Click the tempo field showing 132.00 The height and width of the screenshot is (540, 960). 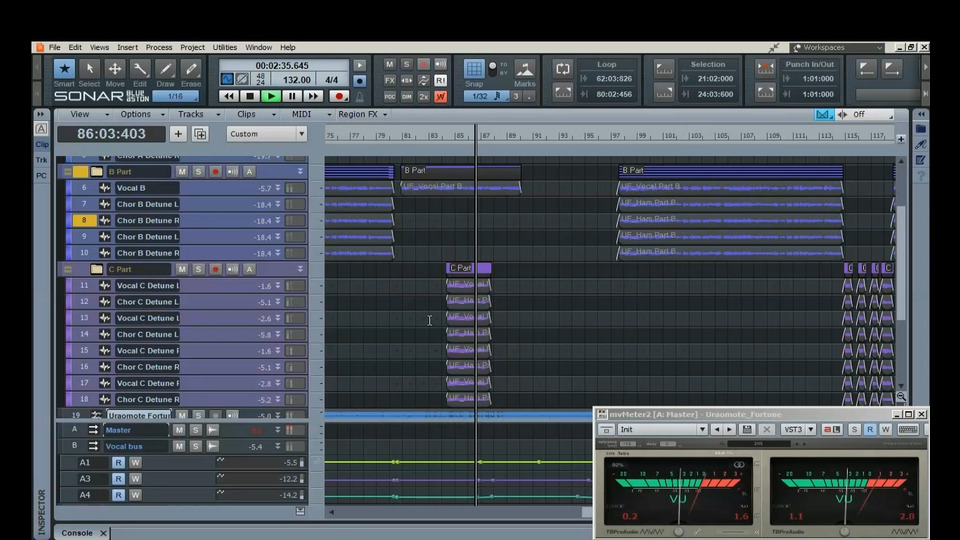[296, 80]
